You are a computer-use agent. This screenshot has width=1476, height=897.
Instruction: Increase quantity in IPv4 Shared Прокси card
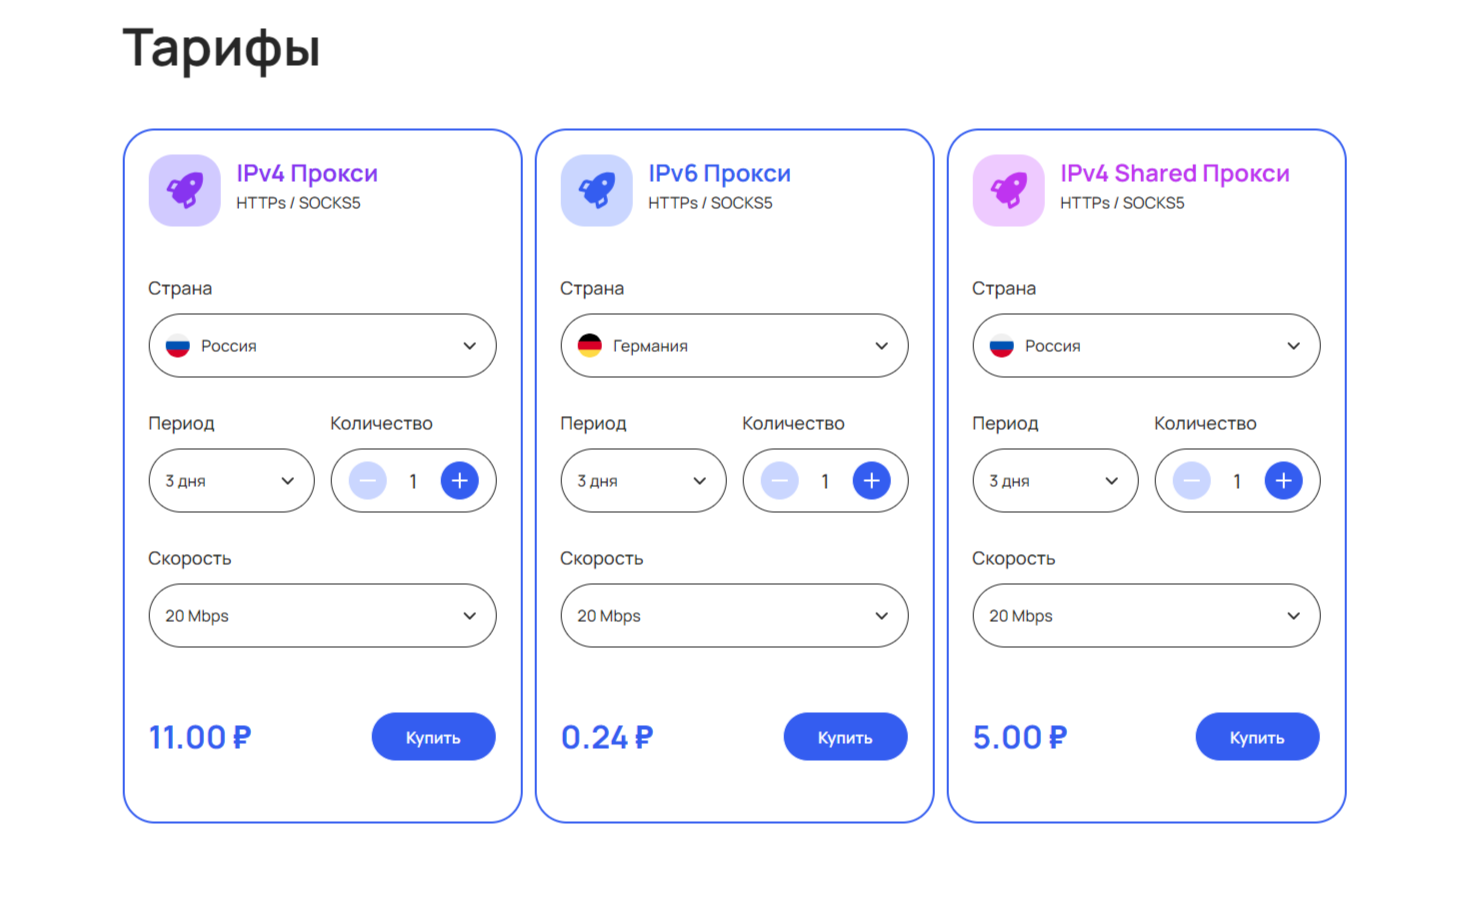click(x=1283, y=481)
